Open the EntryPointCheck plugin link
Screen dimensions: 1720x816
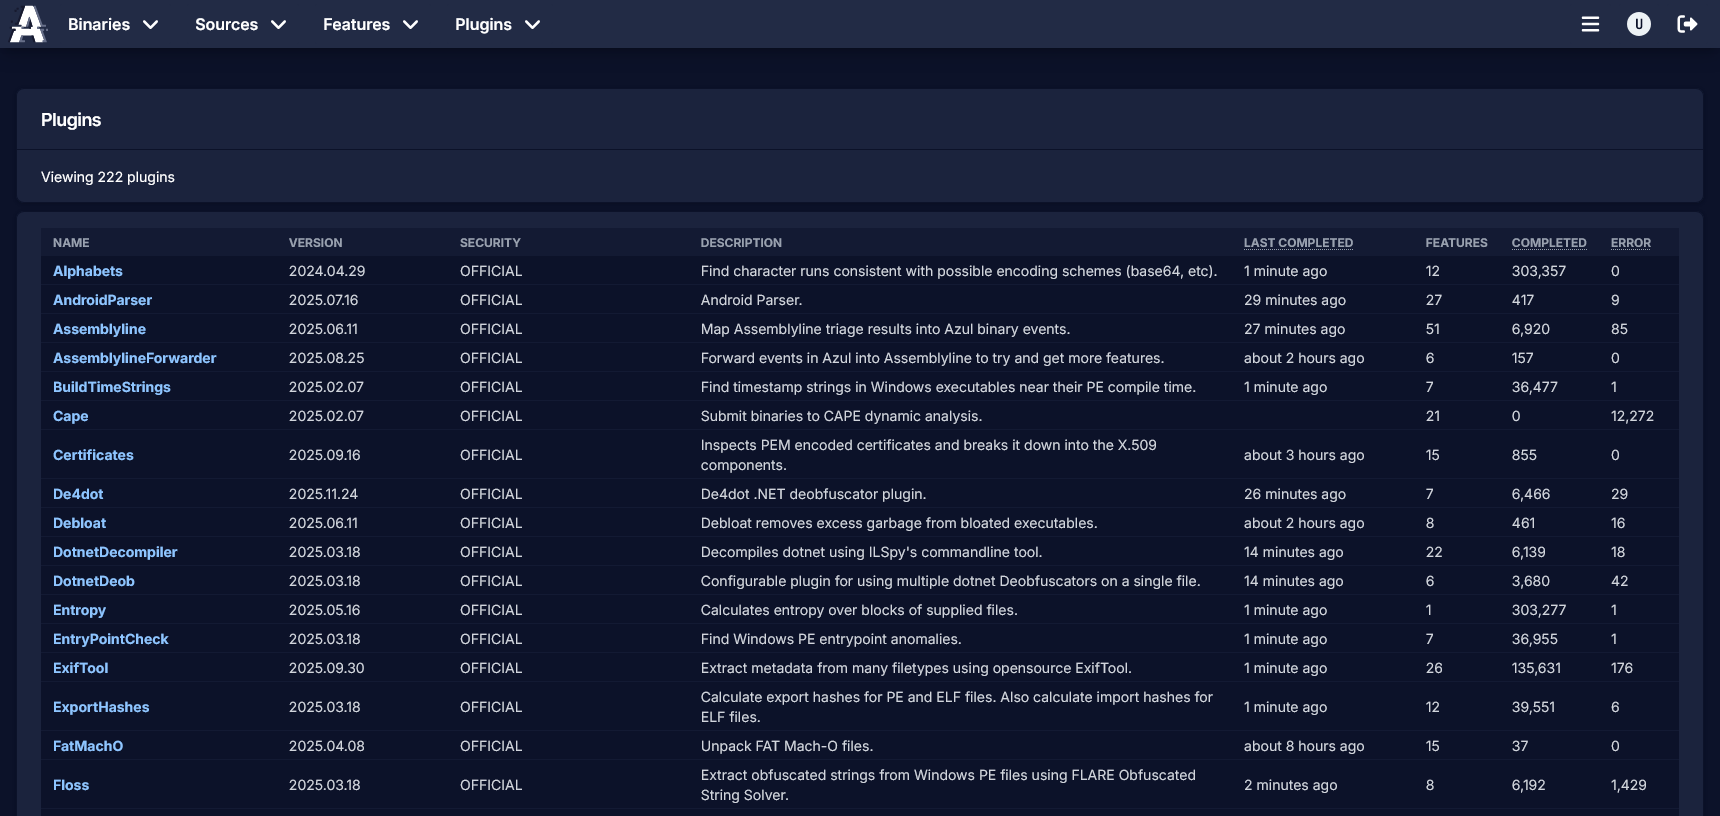(x=111, y=639)
